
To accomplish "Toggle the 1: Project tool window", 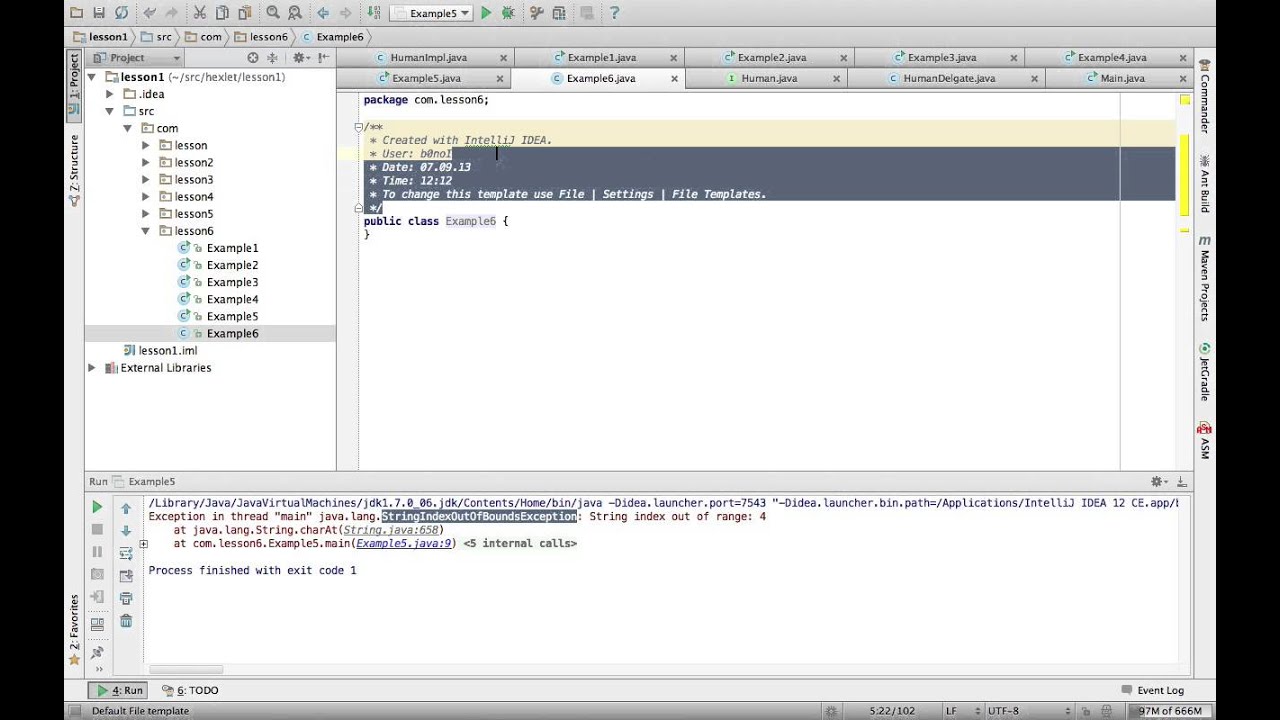I will 74,88.
